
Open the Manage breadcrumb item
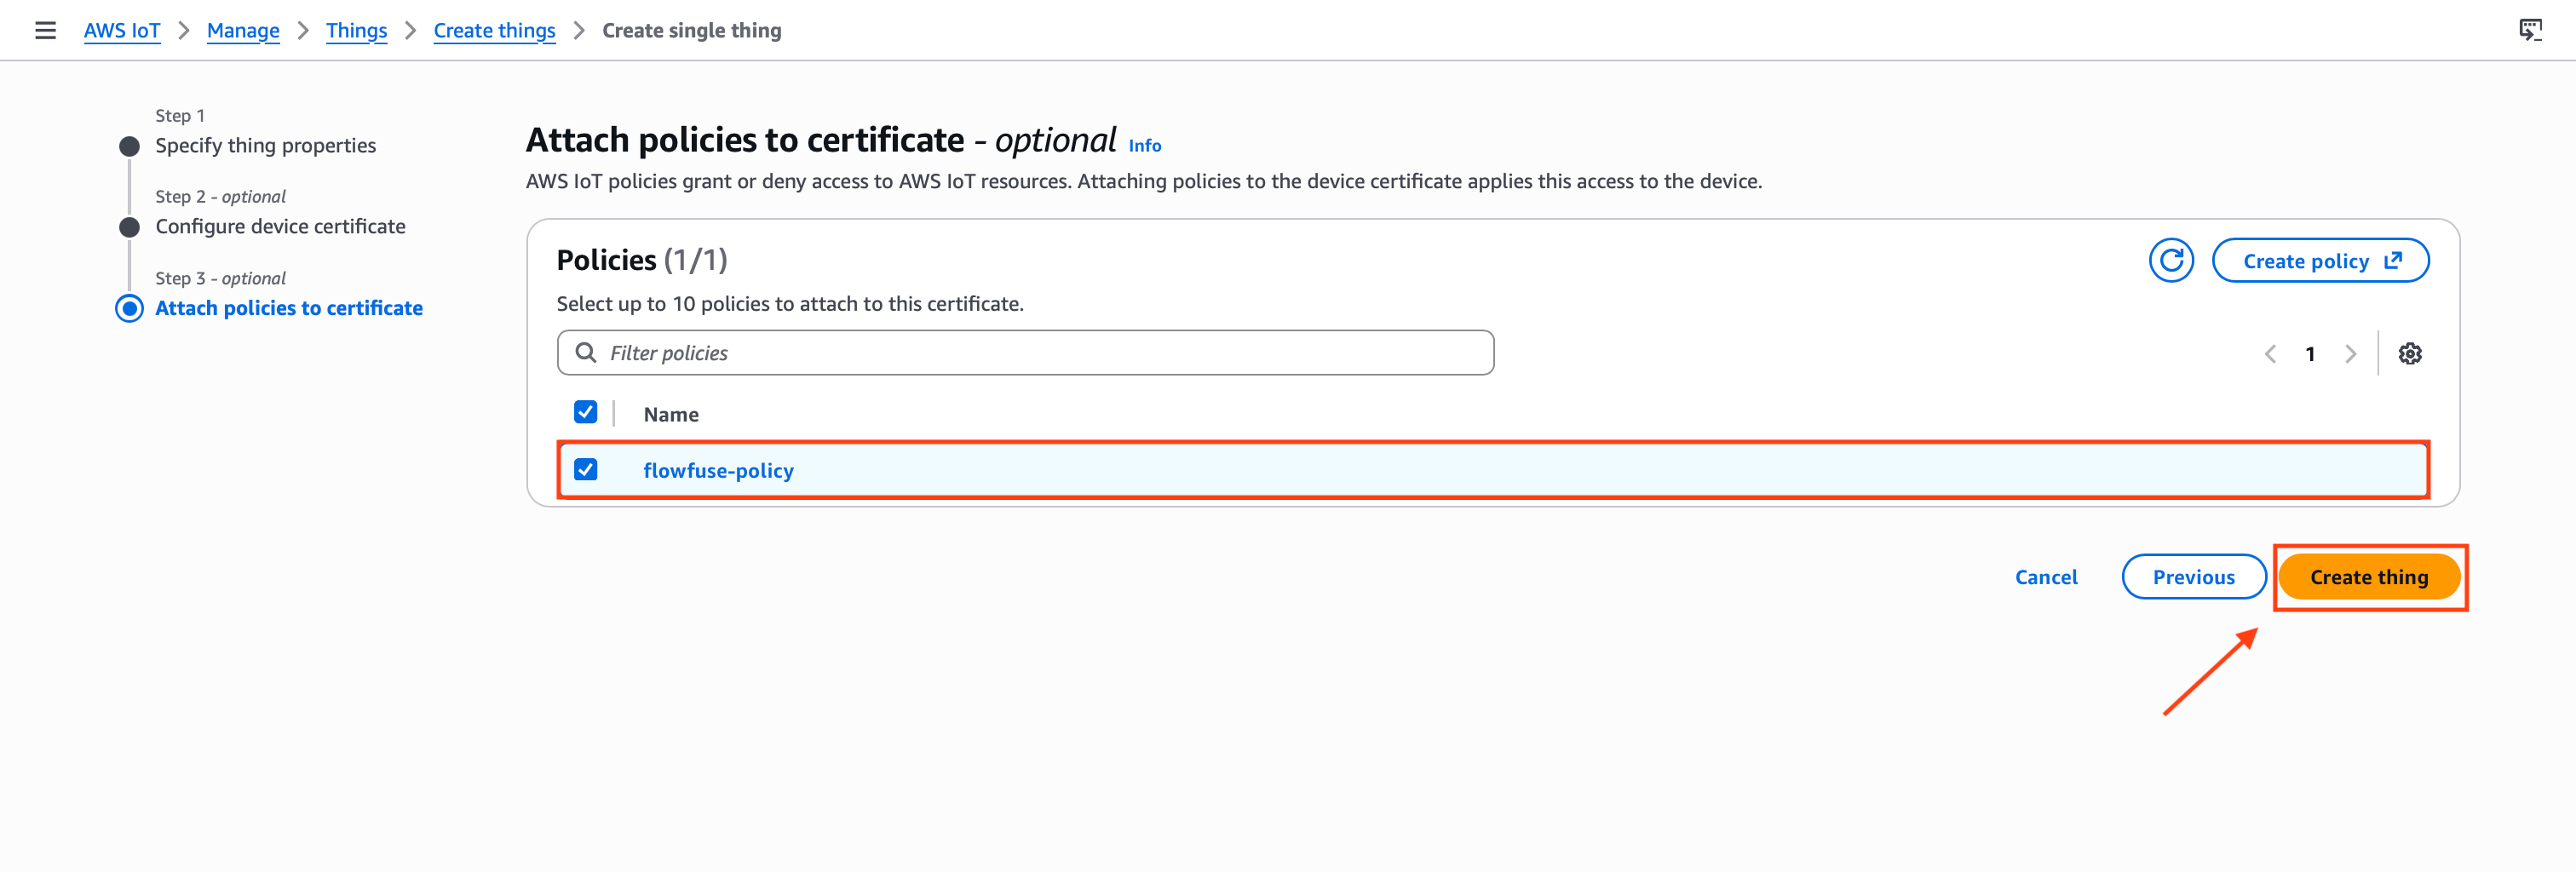pos(242,30)
